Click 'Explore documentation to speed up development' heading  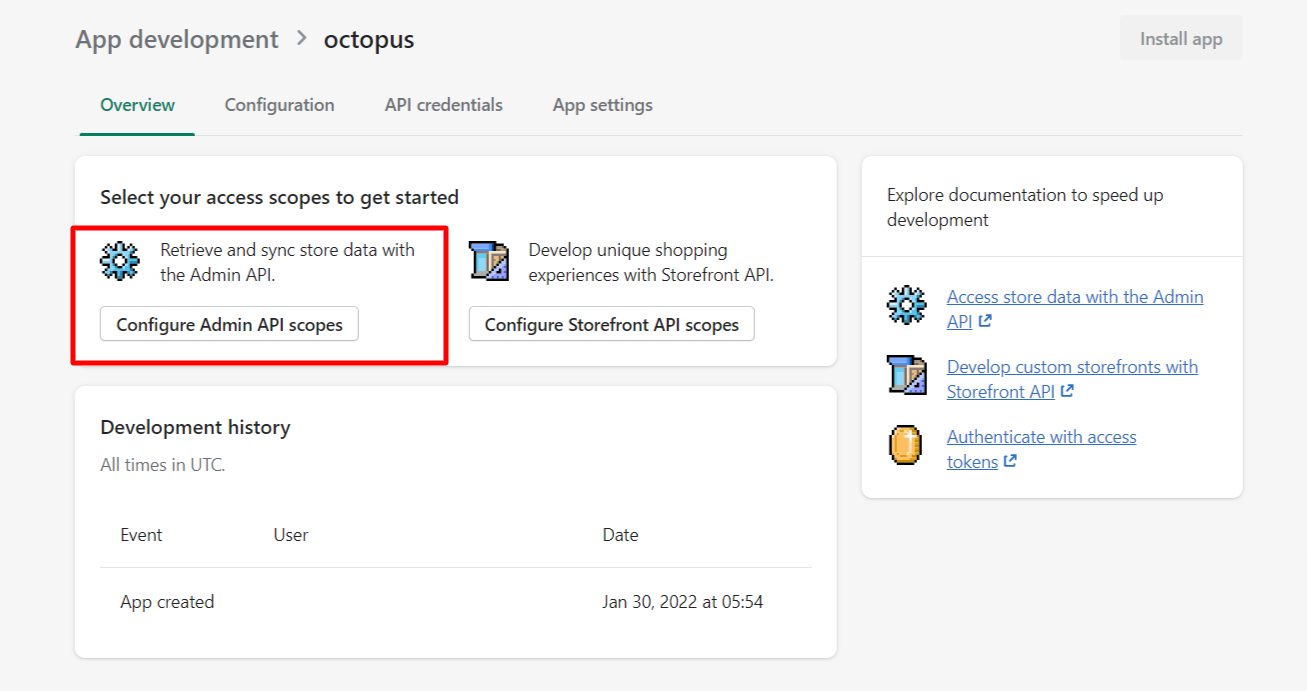(1025, 207)
